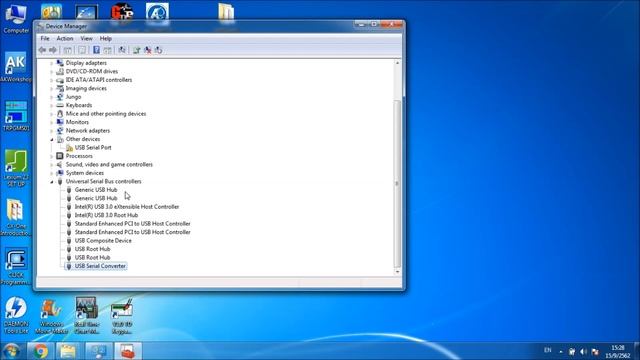Click Scan for hardware changes toolbar icon
640x360 pixels.
click(x=122, y=50)
